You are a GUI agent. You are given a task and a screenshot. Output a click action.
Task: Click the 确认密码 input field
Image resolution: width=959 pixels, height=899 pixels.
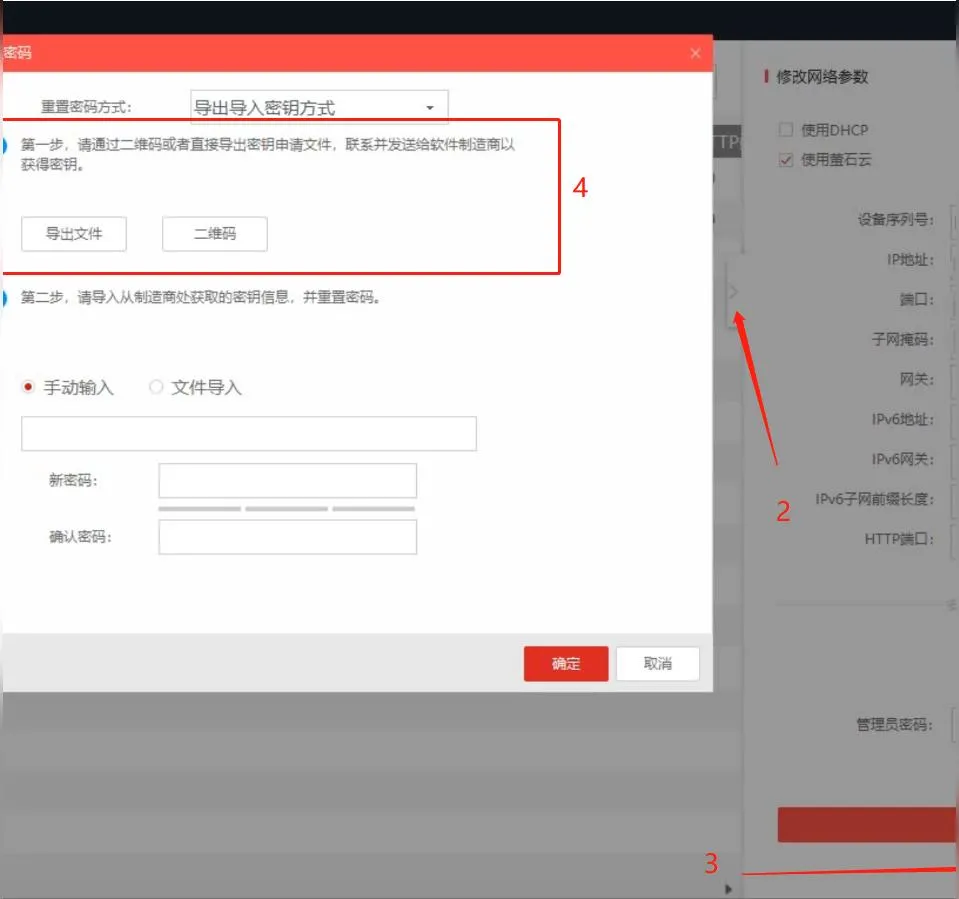pos(287,537)
